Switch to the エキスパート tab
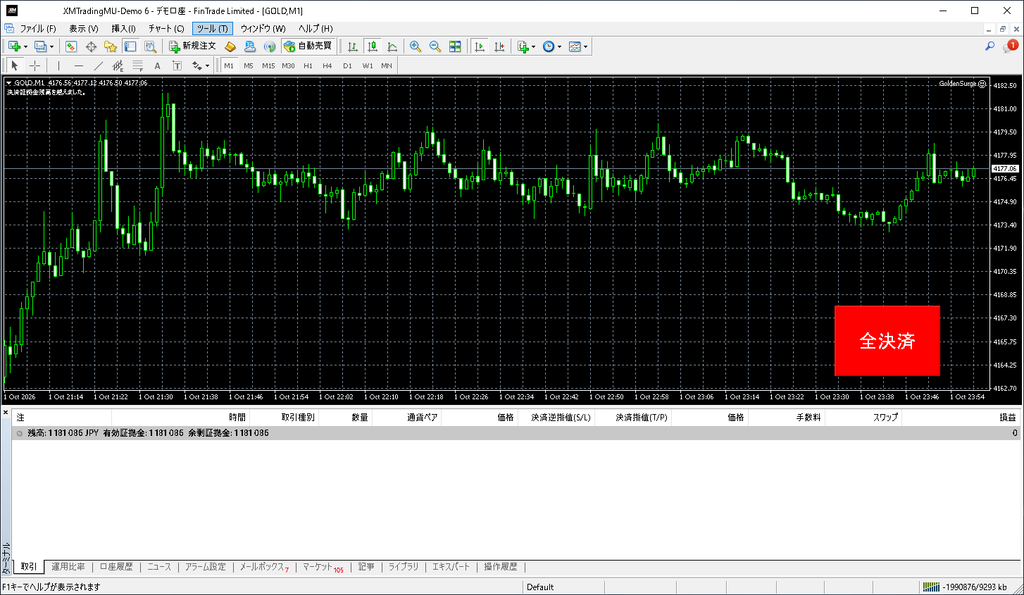The image size is (1024, 595). (x=451, y=567)
